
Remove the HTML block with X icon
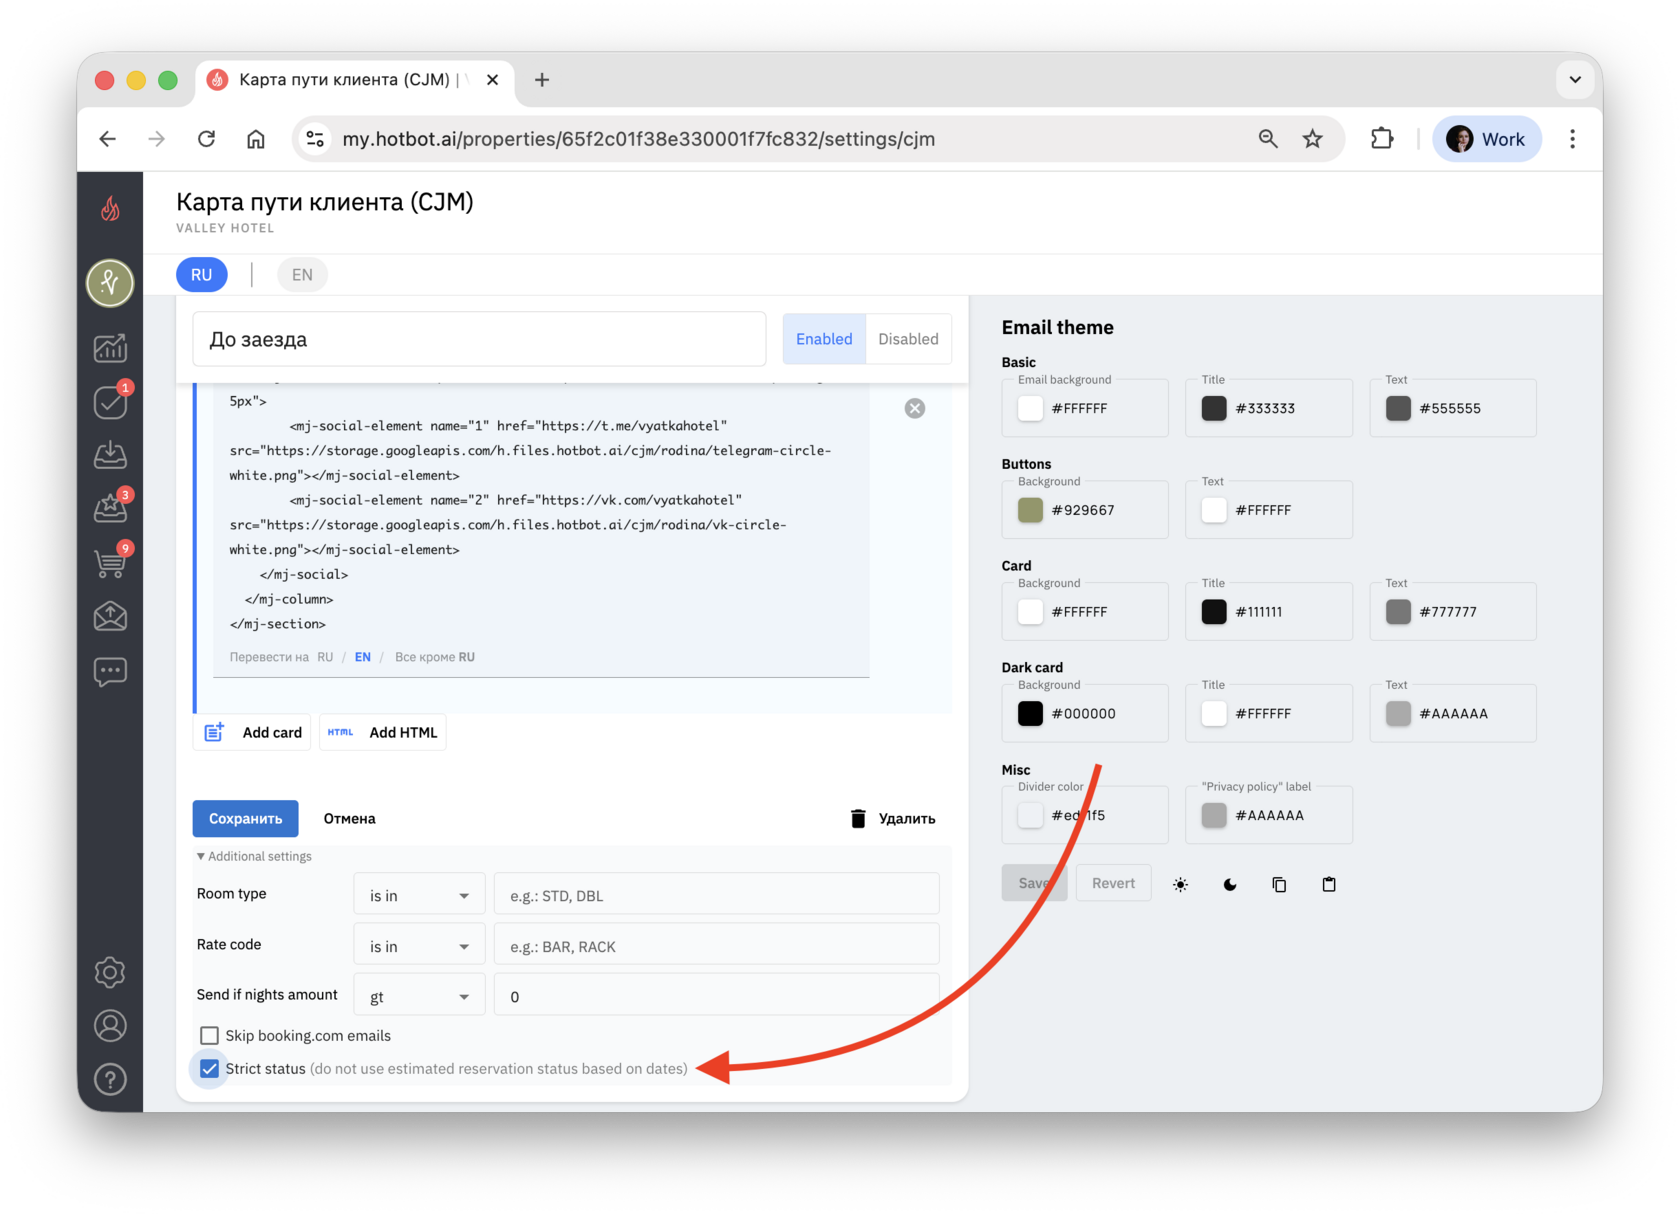[x=915, y=408]
